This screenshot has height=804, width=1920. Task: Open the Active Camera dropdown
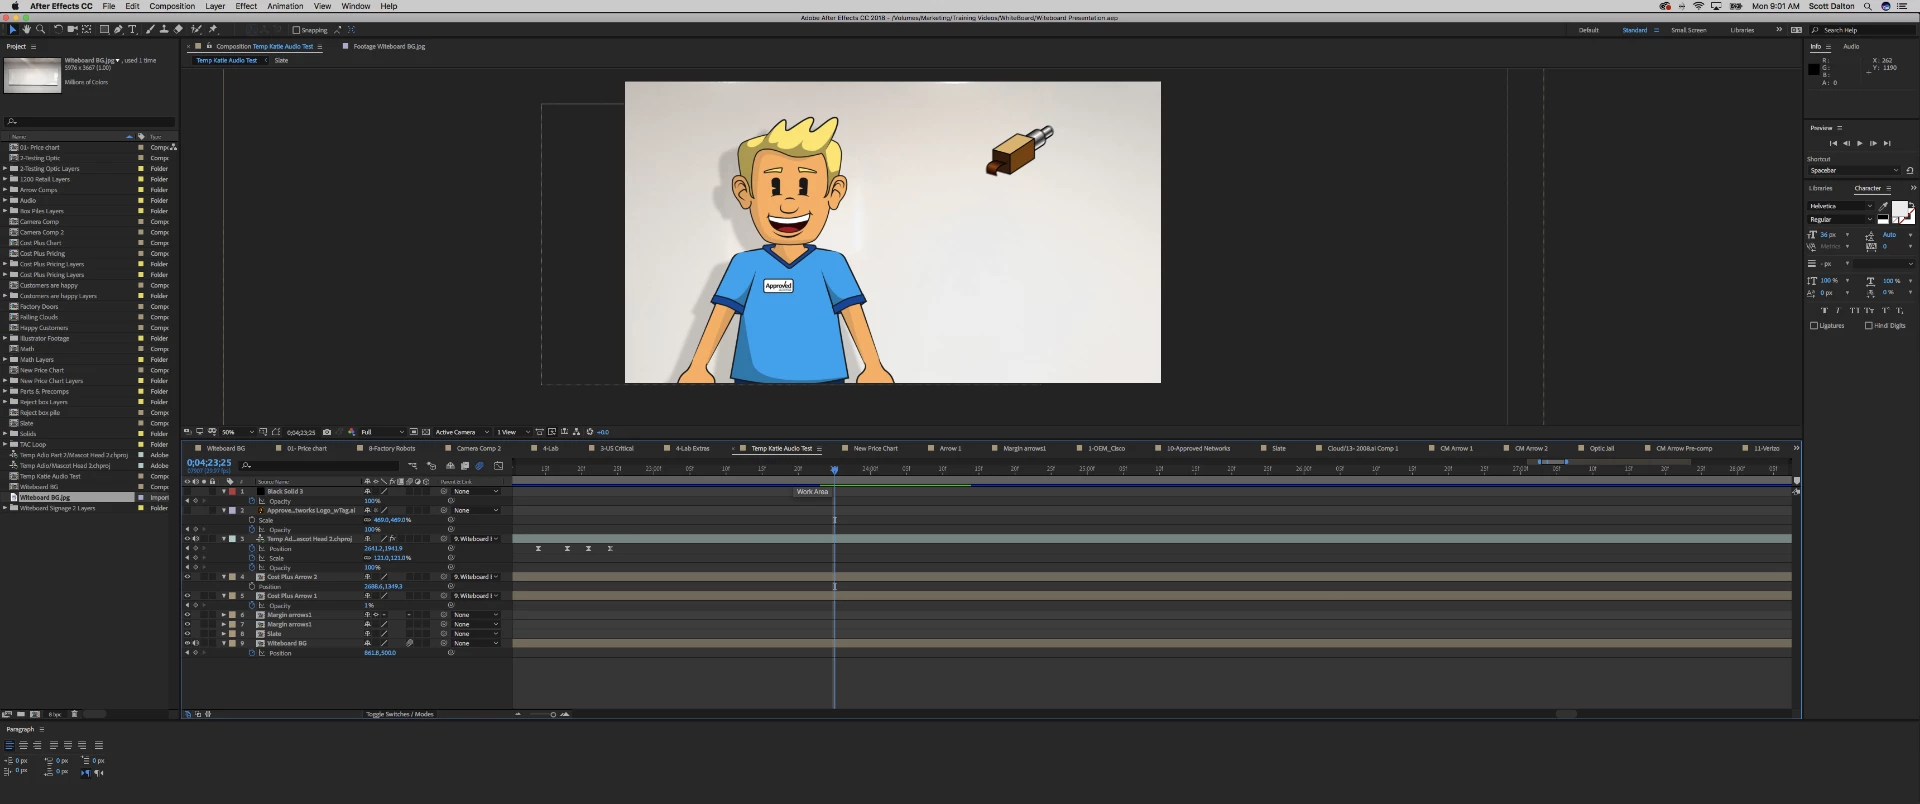coord(462,432)
